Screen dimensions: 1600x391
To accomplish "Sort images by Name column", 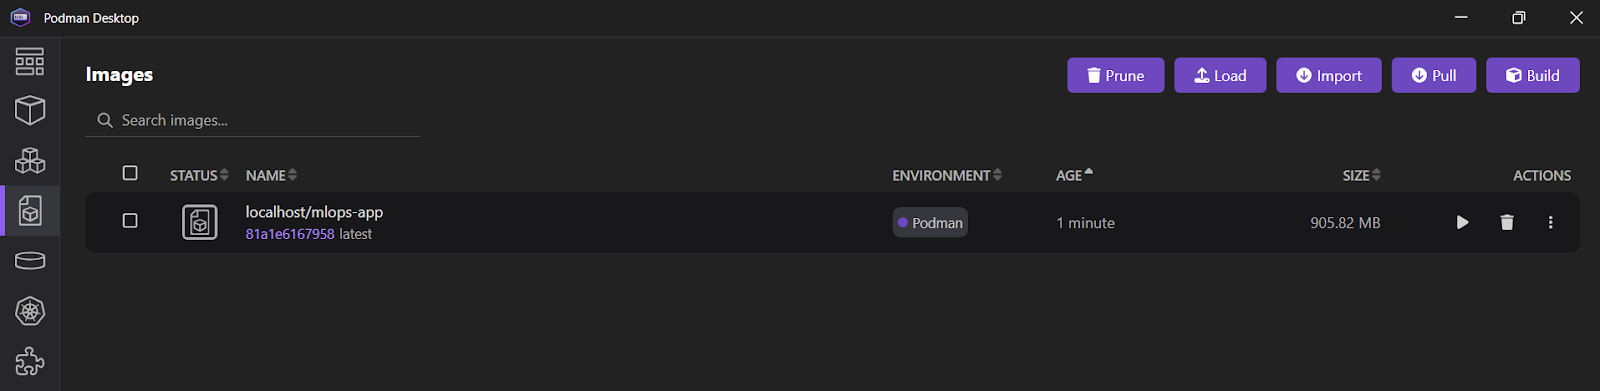I will (x=271, y=175).
